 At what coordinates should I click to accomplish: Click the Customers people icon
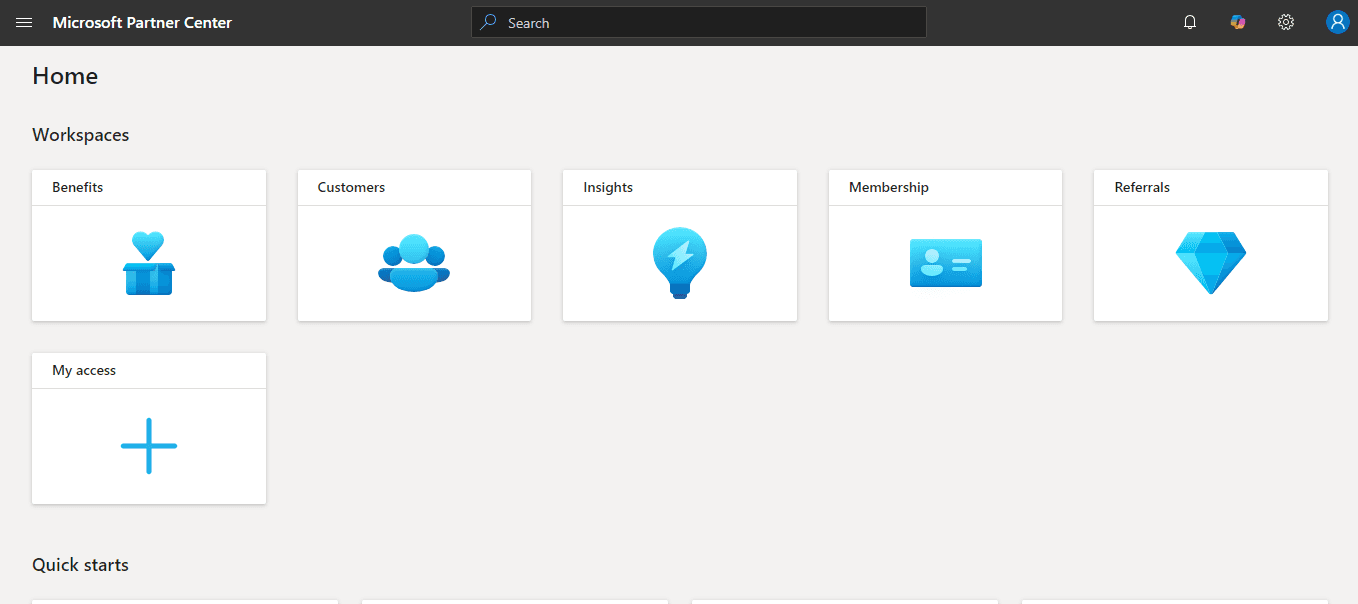click(414, 263)
